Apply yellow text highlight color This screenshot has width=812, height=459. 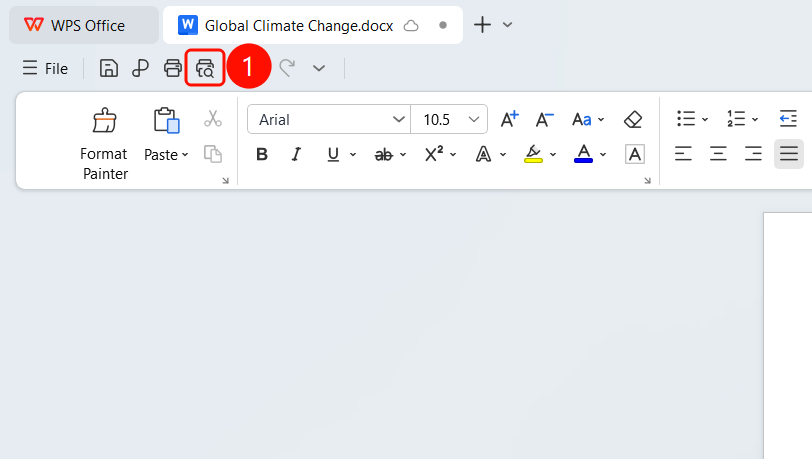[x=533, y=154]
